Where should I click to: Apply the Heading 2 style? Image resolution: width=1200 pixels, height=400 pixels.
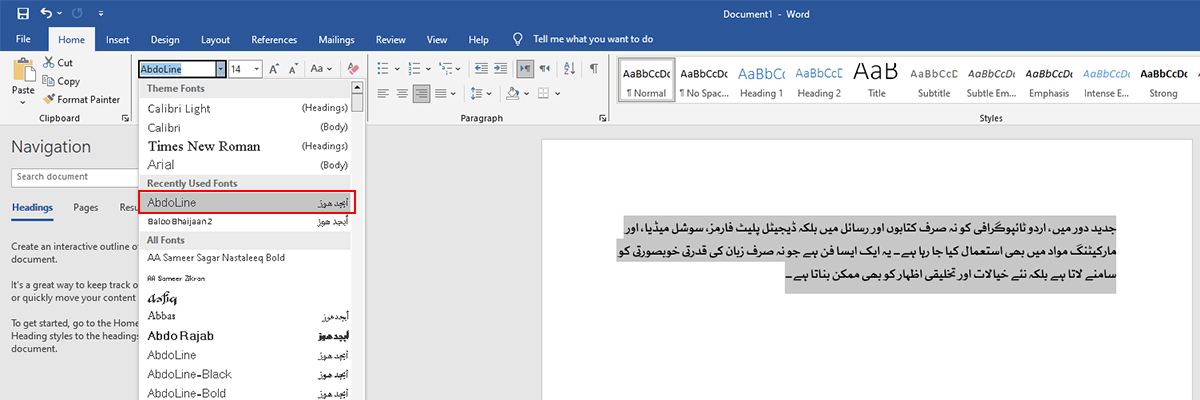point(818,81)
